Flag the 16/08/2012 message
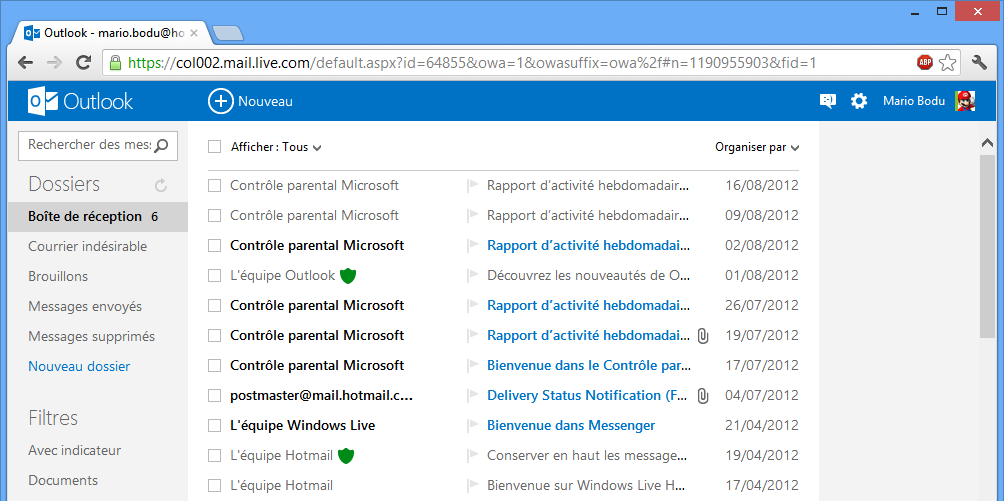This screenshot has height=501, width=1004. [473, 186]
